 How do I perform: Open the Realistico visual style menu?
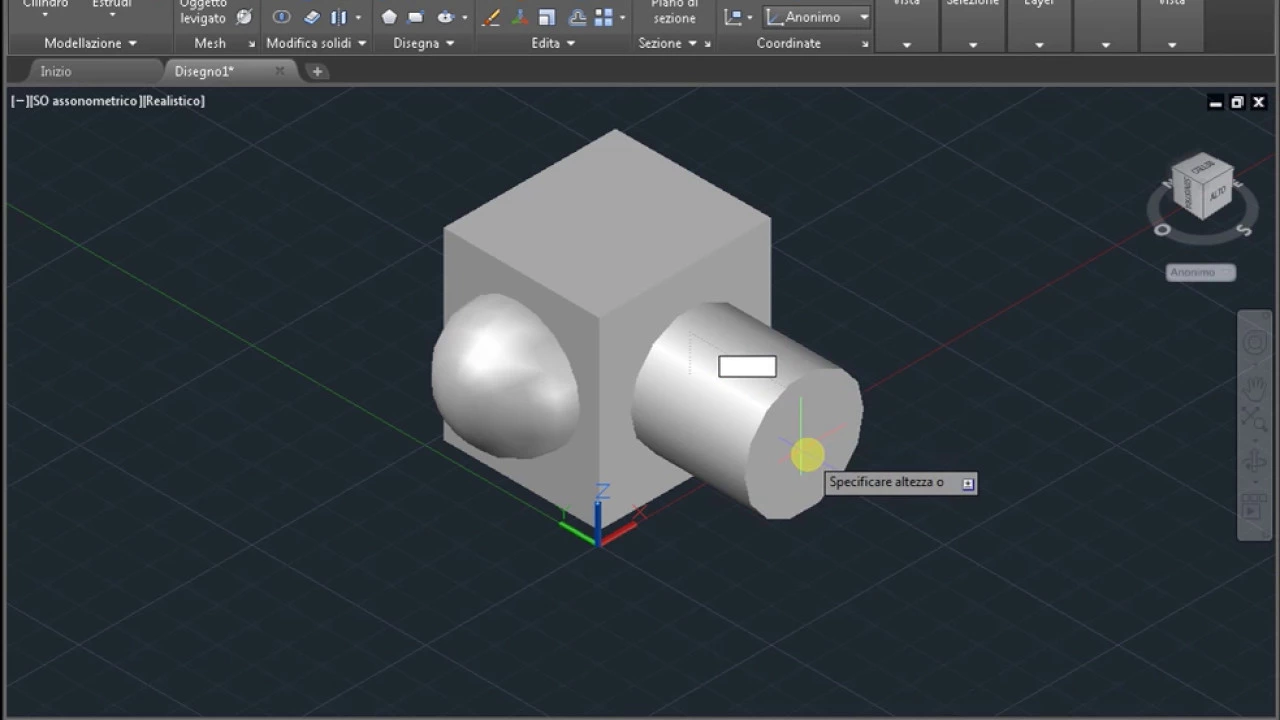click(x=173, y=101)
